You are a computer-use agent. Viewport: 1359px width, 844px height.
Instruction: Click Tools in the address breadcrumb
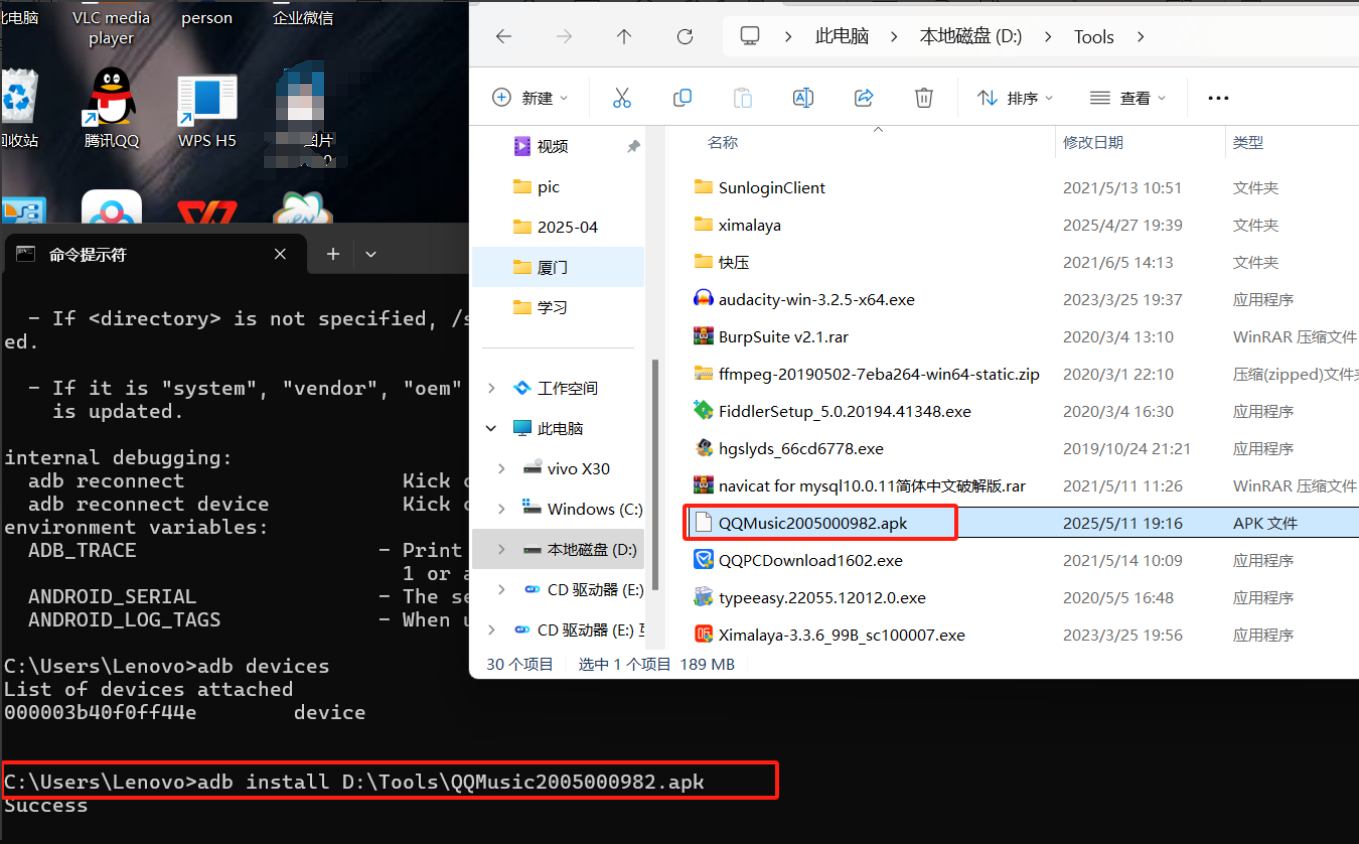point(1094,37)
